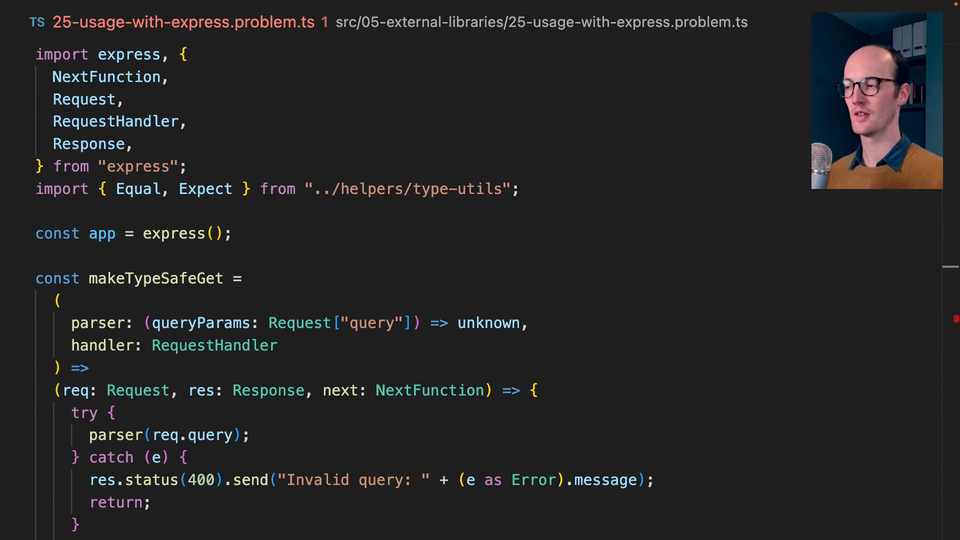Image resolution: width=960 pixels, height=540 pixels.
Task: Click the return statement in the catch block
Action: pos(119,502)
